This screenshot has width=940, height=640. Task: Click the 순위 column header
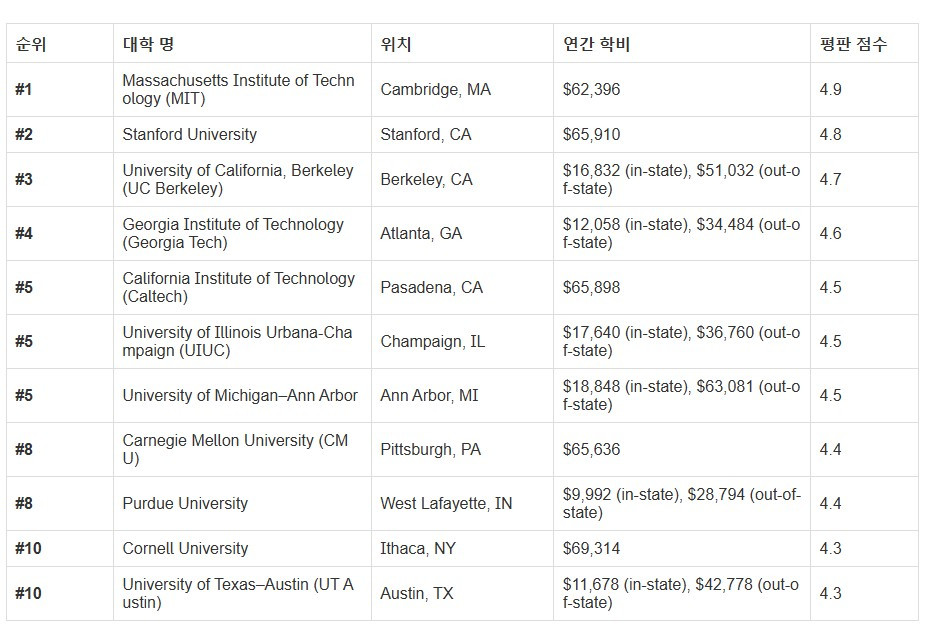tap(31, 45)
